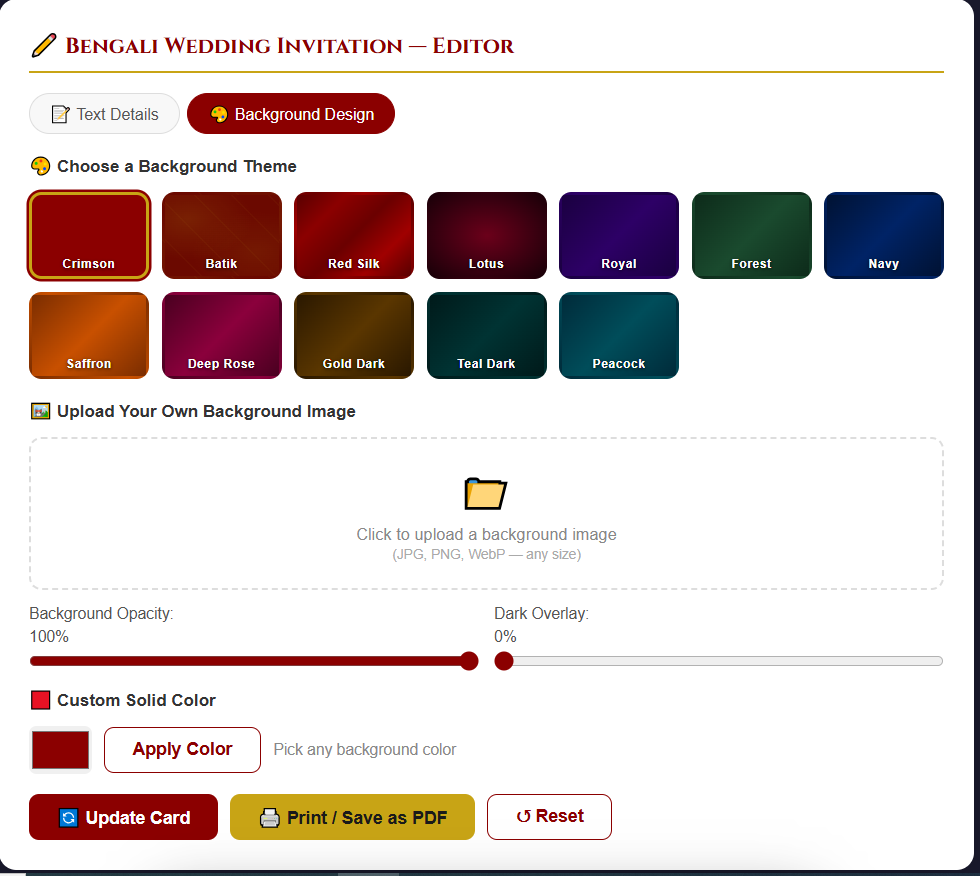The height and width of the screenshot is (876, 980).
Task: Choose the Batik background theme
Action: (221, 236)
